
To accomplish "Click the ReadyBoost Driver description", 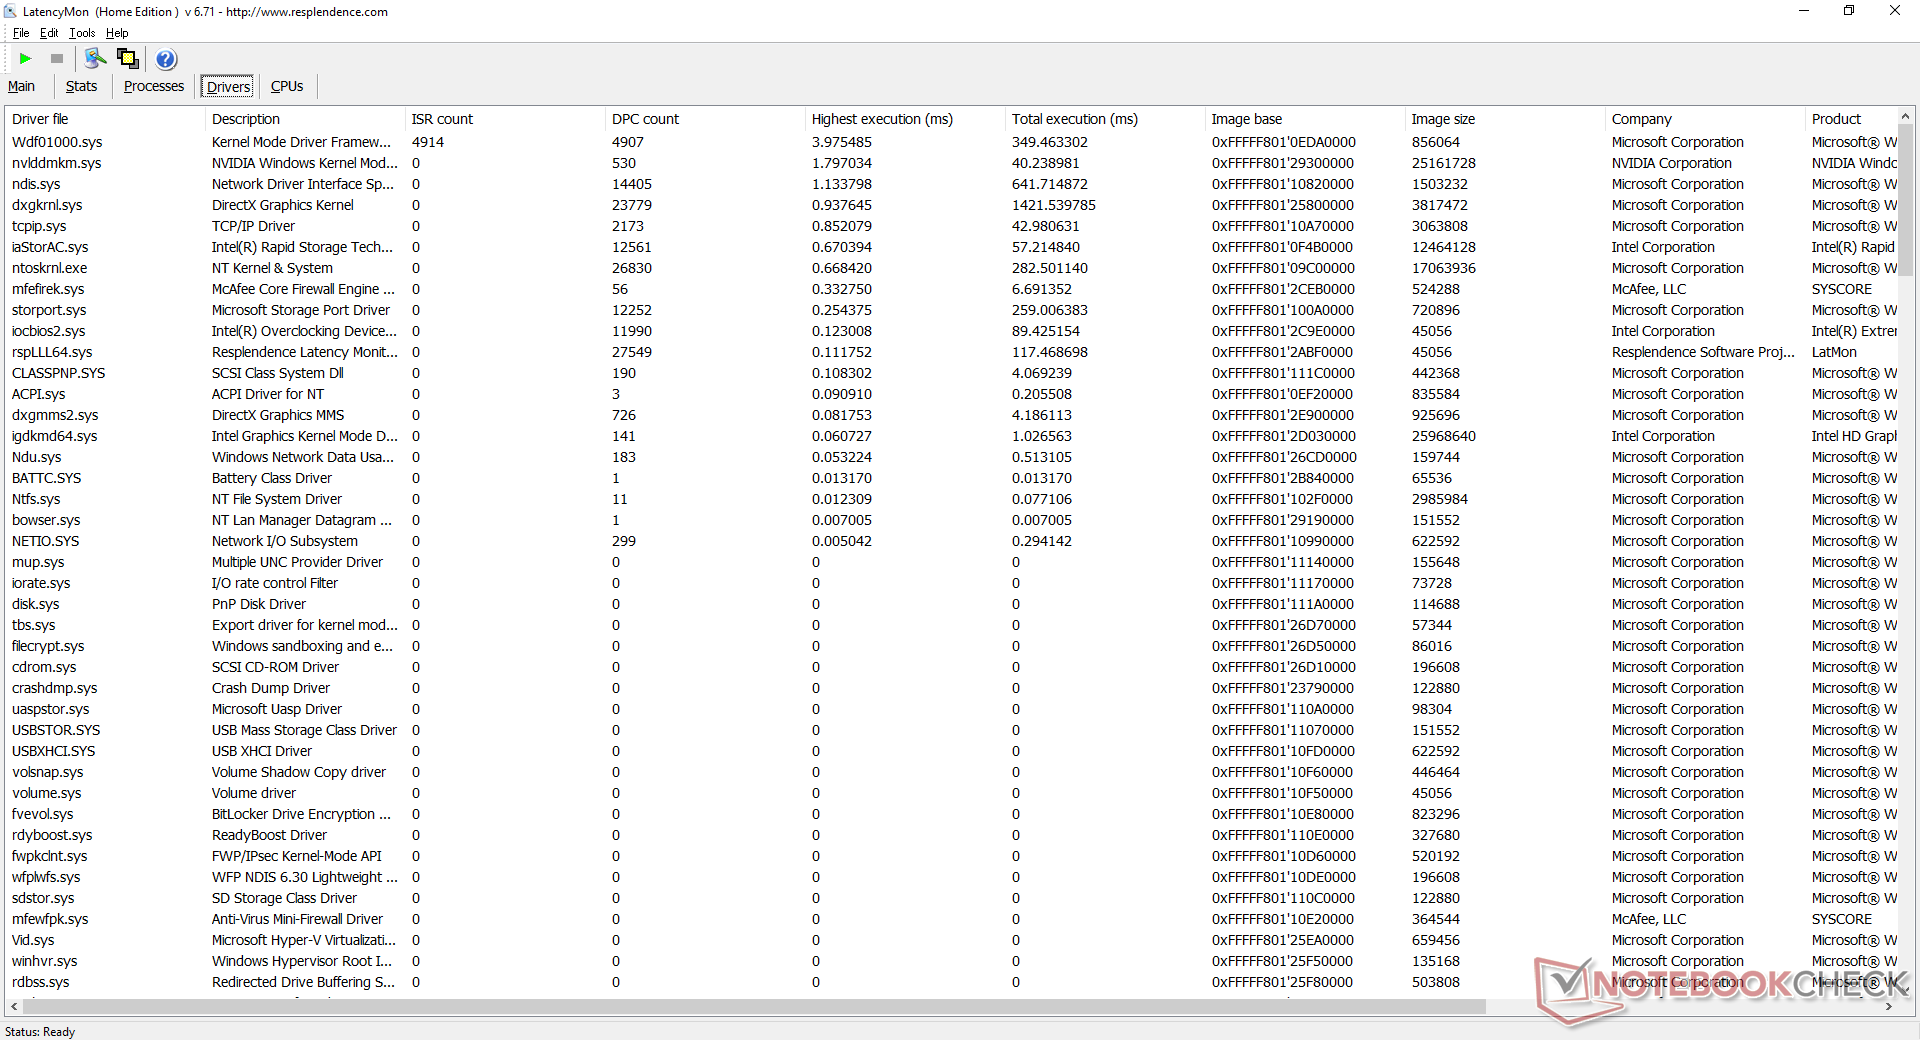I will tap(269, 835).
